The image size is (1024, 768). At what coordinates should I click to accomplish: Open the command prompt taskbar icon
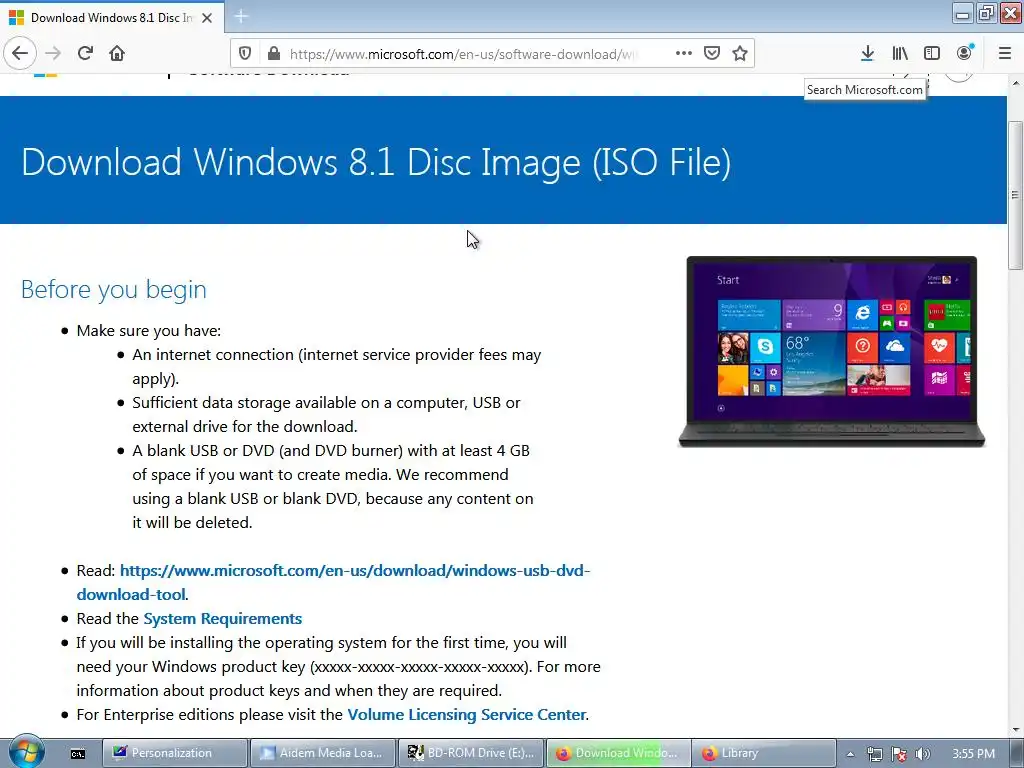78,754
